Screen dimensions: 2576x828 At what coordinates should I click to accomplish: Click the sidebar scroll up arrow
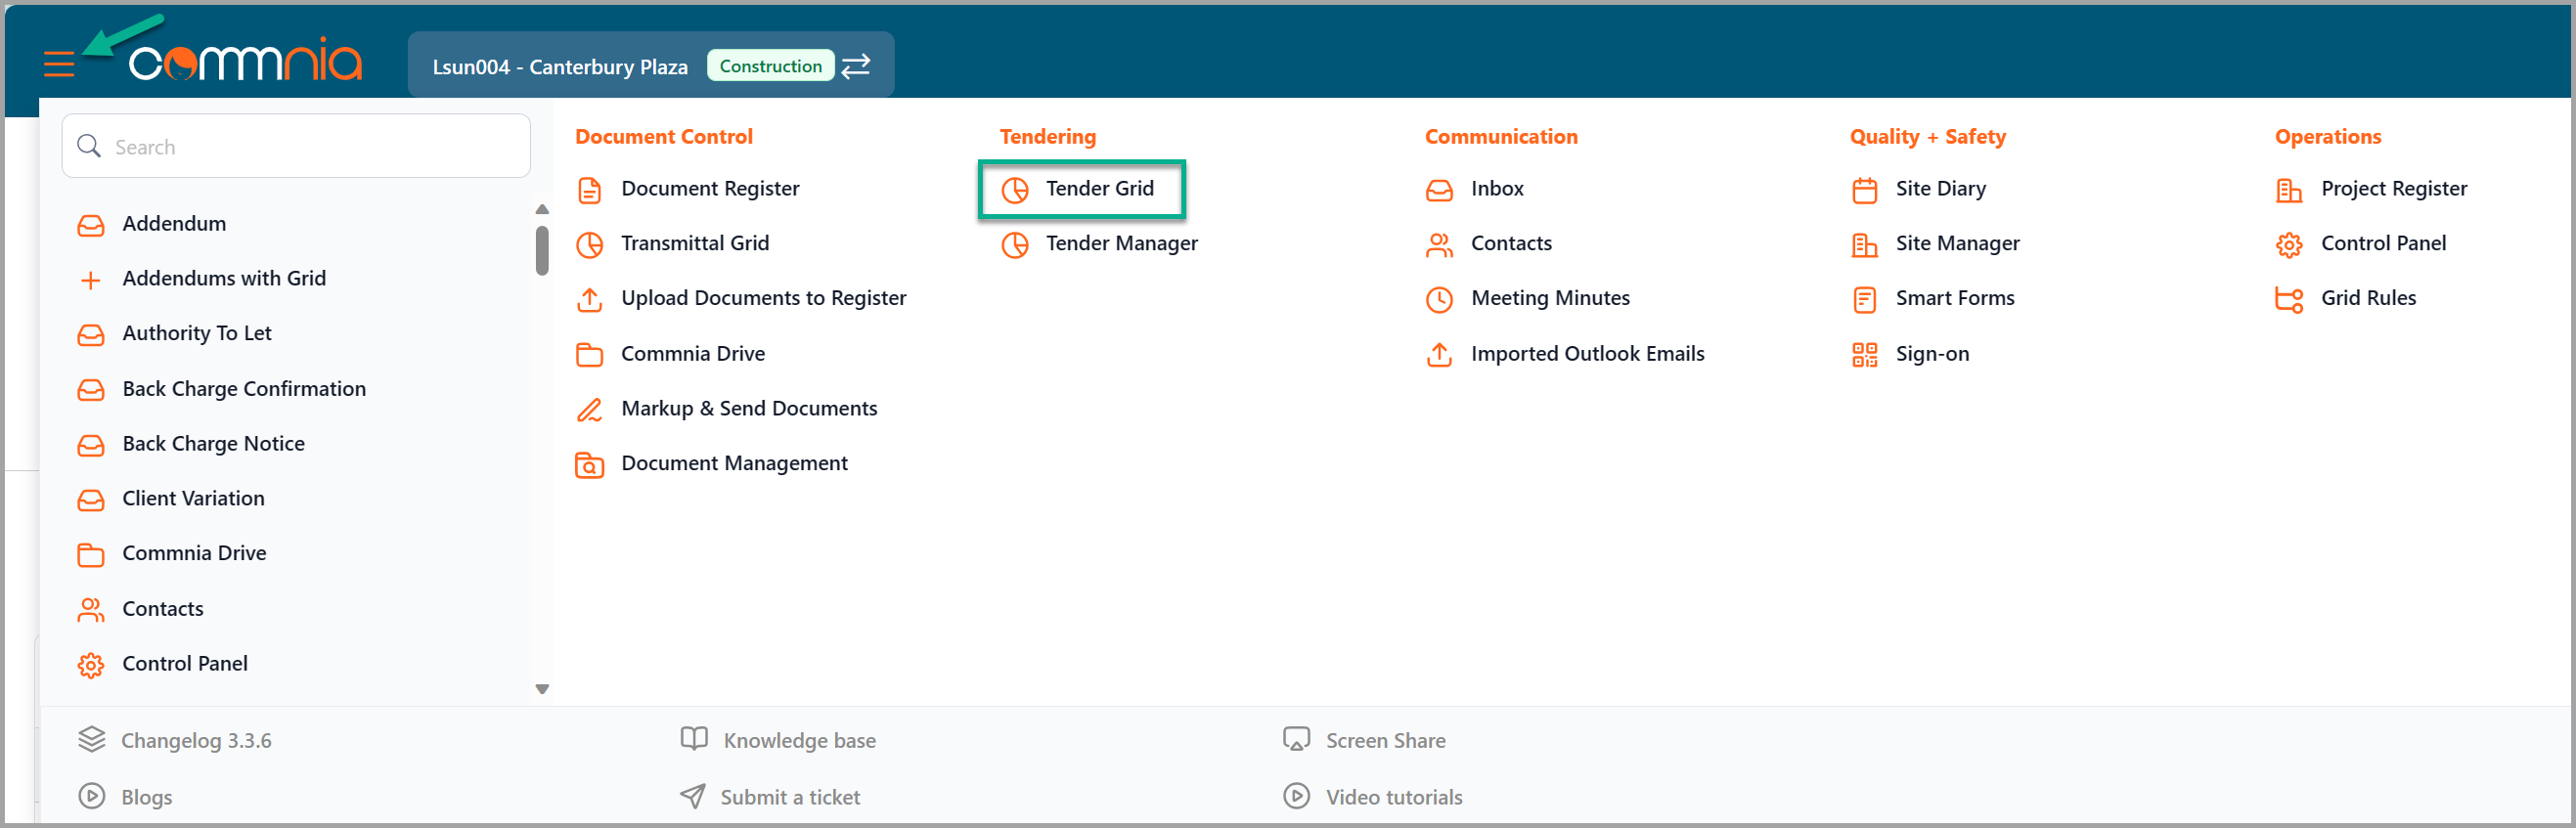pos(542,209)
